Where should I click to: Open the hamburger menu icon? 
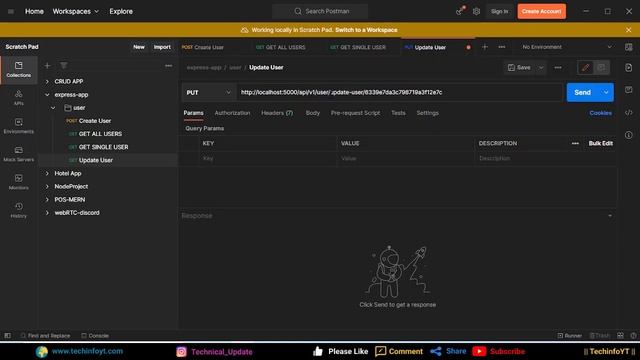point(11,11)
